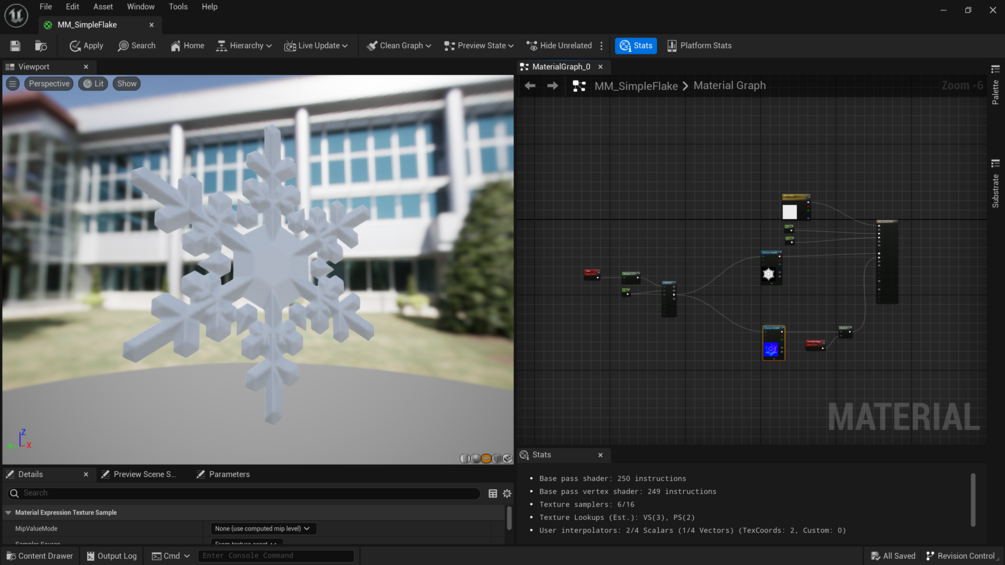The image size is (1005, 565).
Task: Click the MM_SimpleFlake breadcrumb
Action: pos(636,86)
